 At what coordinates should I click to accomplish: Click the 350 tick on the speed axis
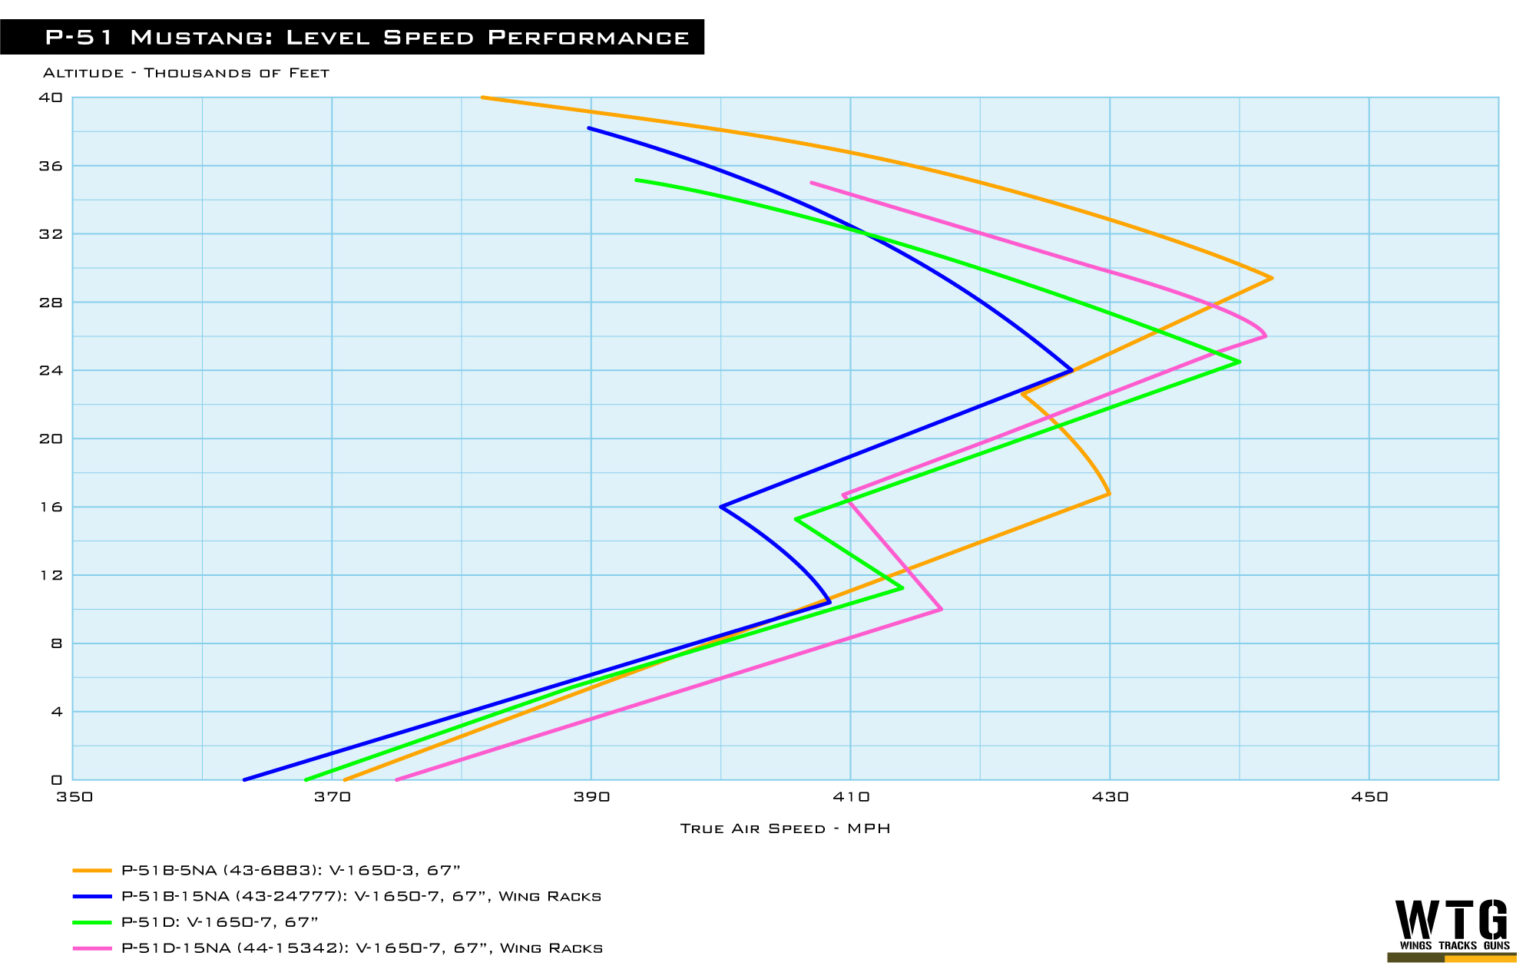(x=74, y=797)
